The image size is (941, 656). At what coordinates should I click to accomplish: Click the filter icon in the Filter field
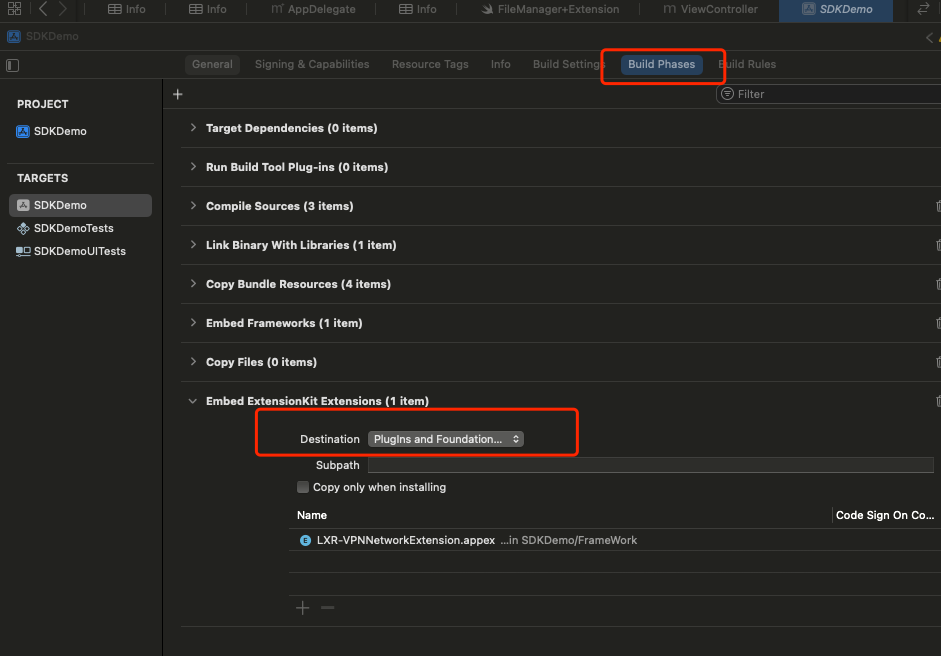[727, 94]
